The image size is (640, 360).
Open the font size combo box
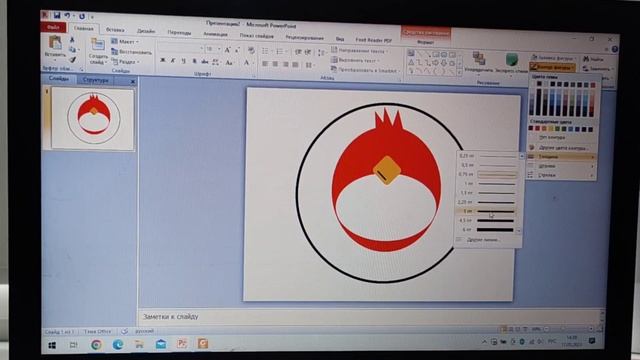click(x=213, y=49)
